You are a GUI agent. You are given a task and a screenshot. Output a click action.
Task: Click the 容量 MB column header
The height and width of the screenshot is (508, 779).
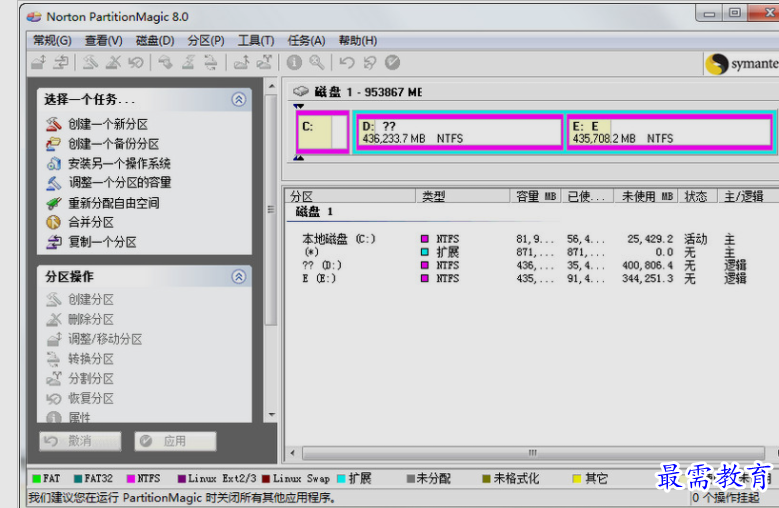click(536, 196)
